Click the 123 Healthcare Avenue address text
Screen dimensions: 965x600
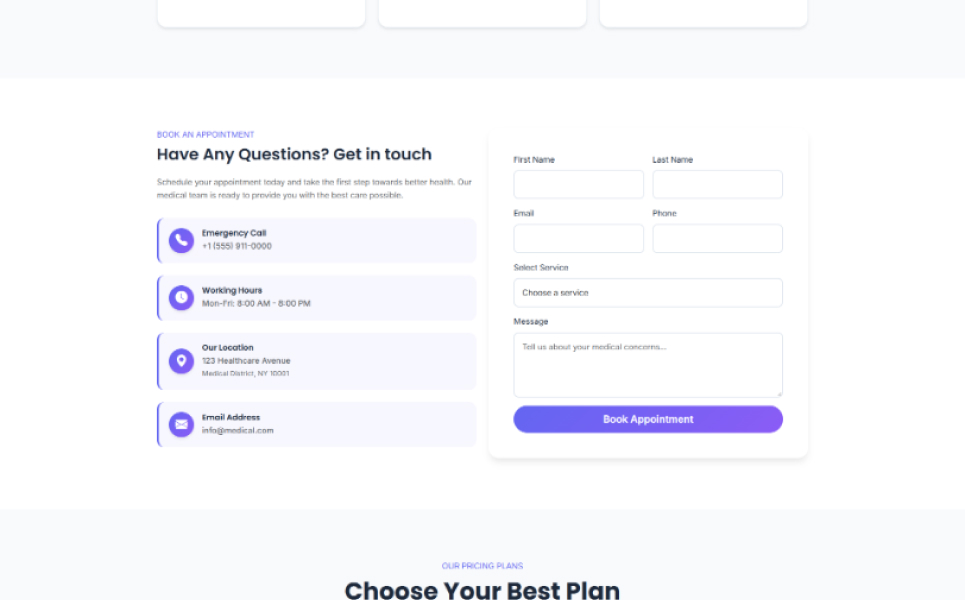tap(246, 361)
